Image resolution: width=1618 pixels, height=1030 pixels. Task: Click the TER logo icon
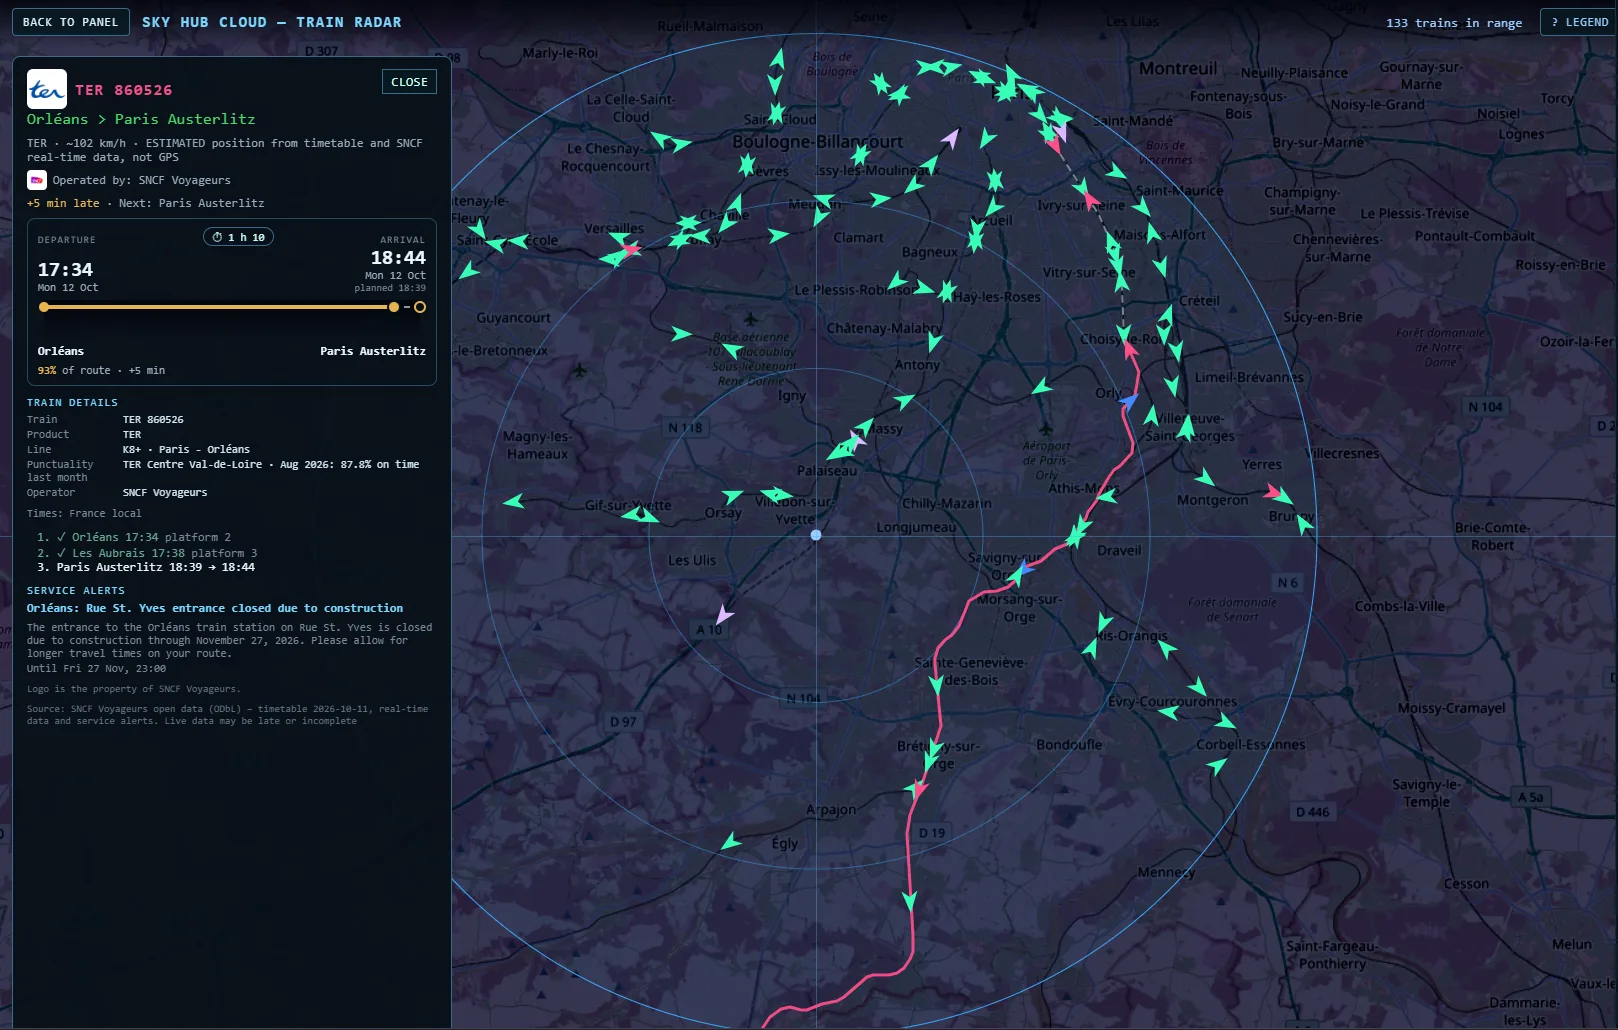coord(47,89)
